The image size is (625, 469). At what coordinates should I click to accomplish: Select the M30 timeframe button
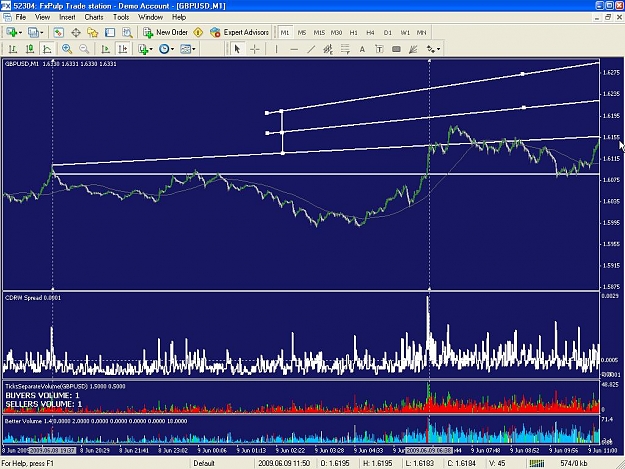[x=336, y=33]
